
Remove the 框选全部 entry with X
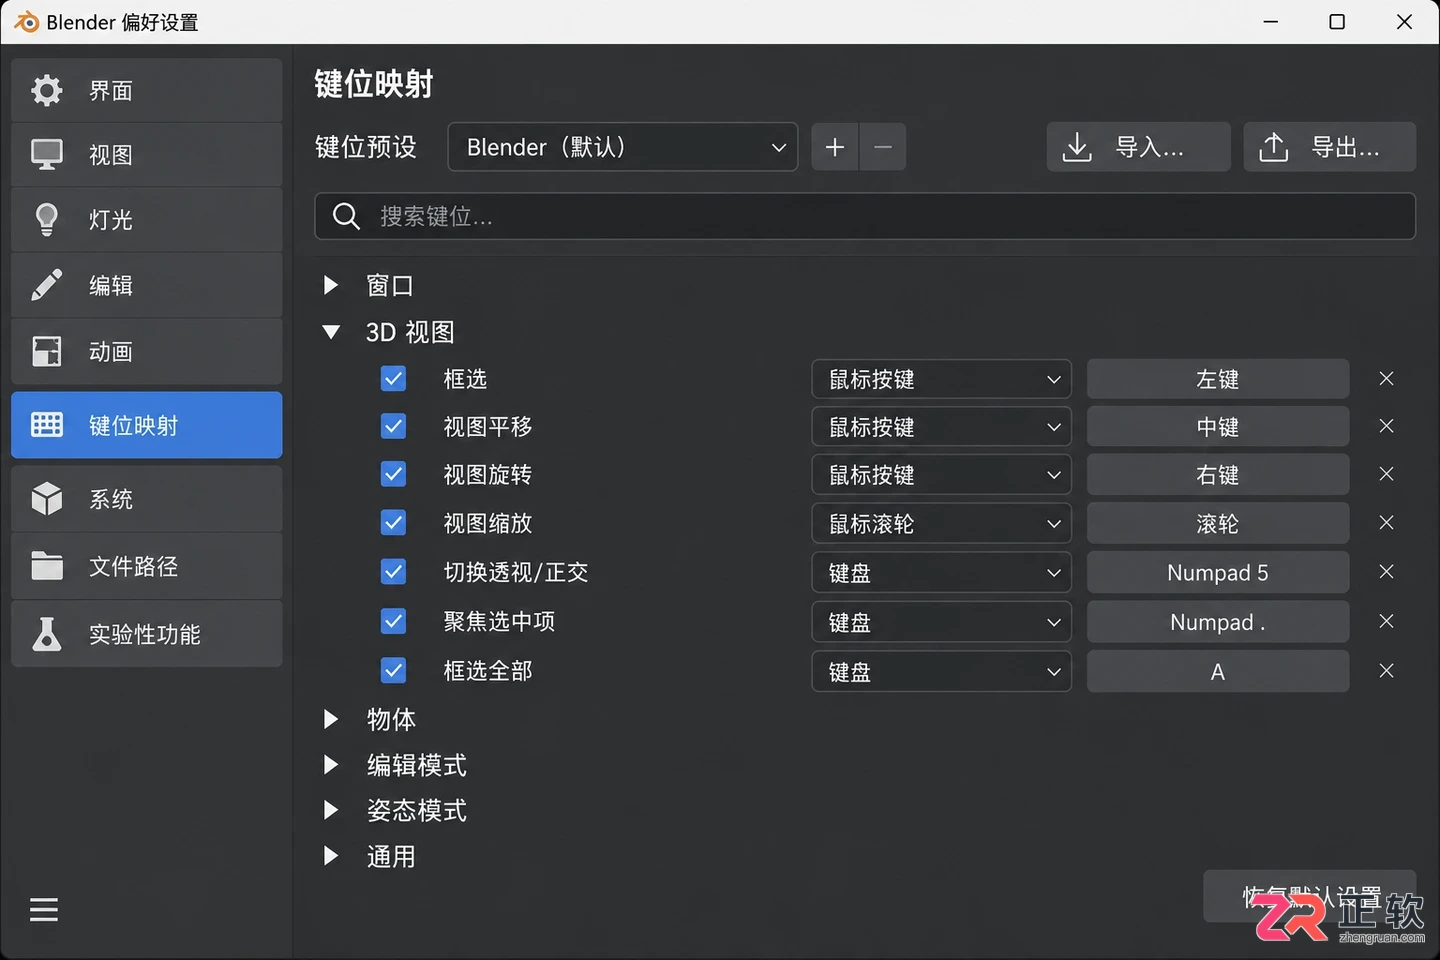click(1386, 670)
